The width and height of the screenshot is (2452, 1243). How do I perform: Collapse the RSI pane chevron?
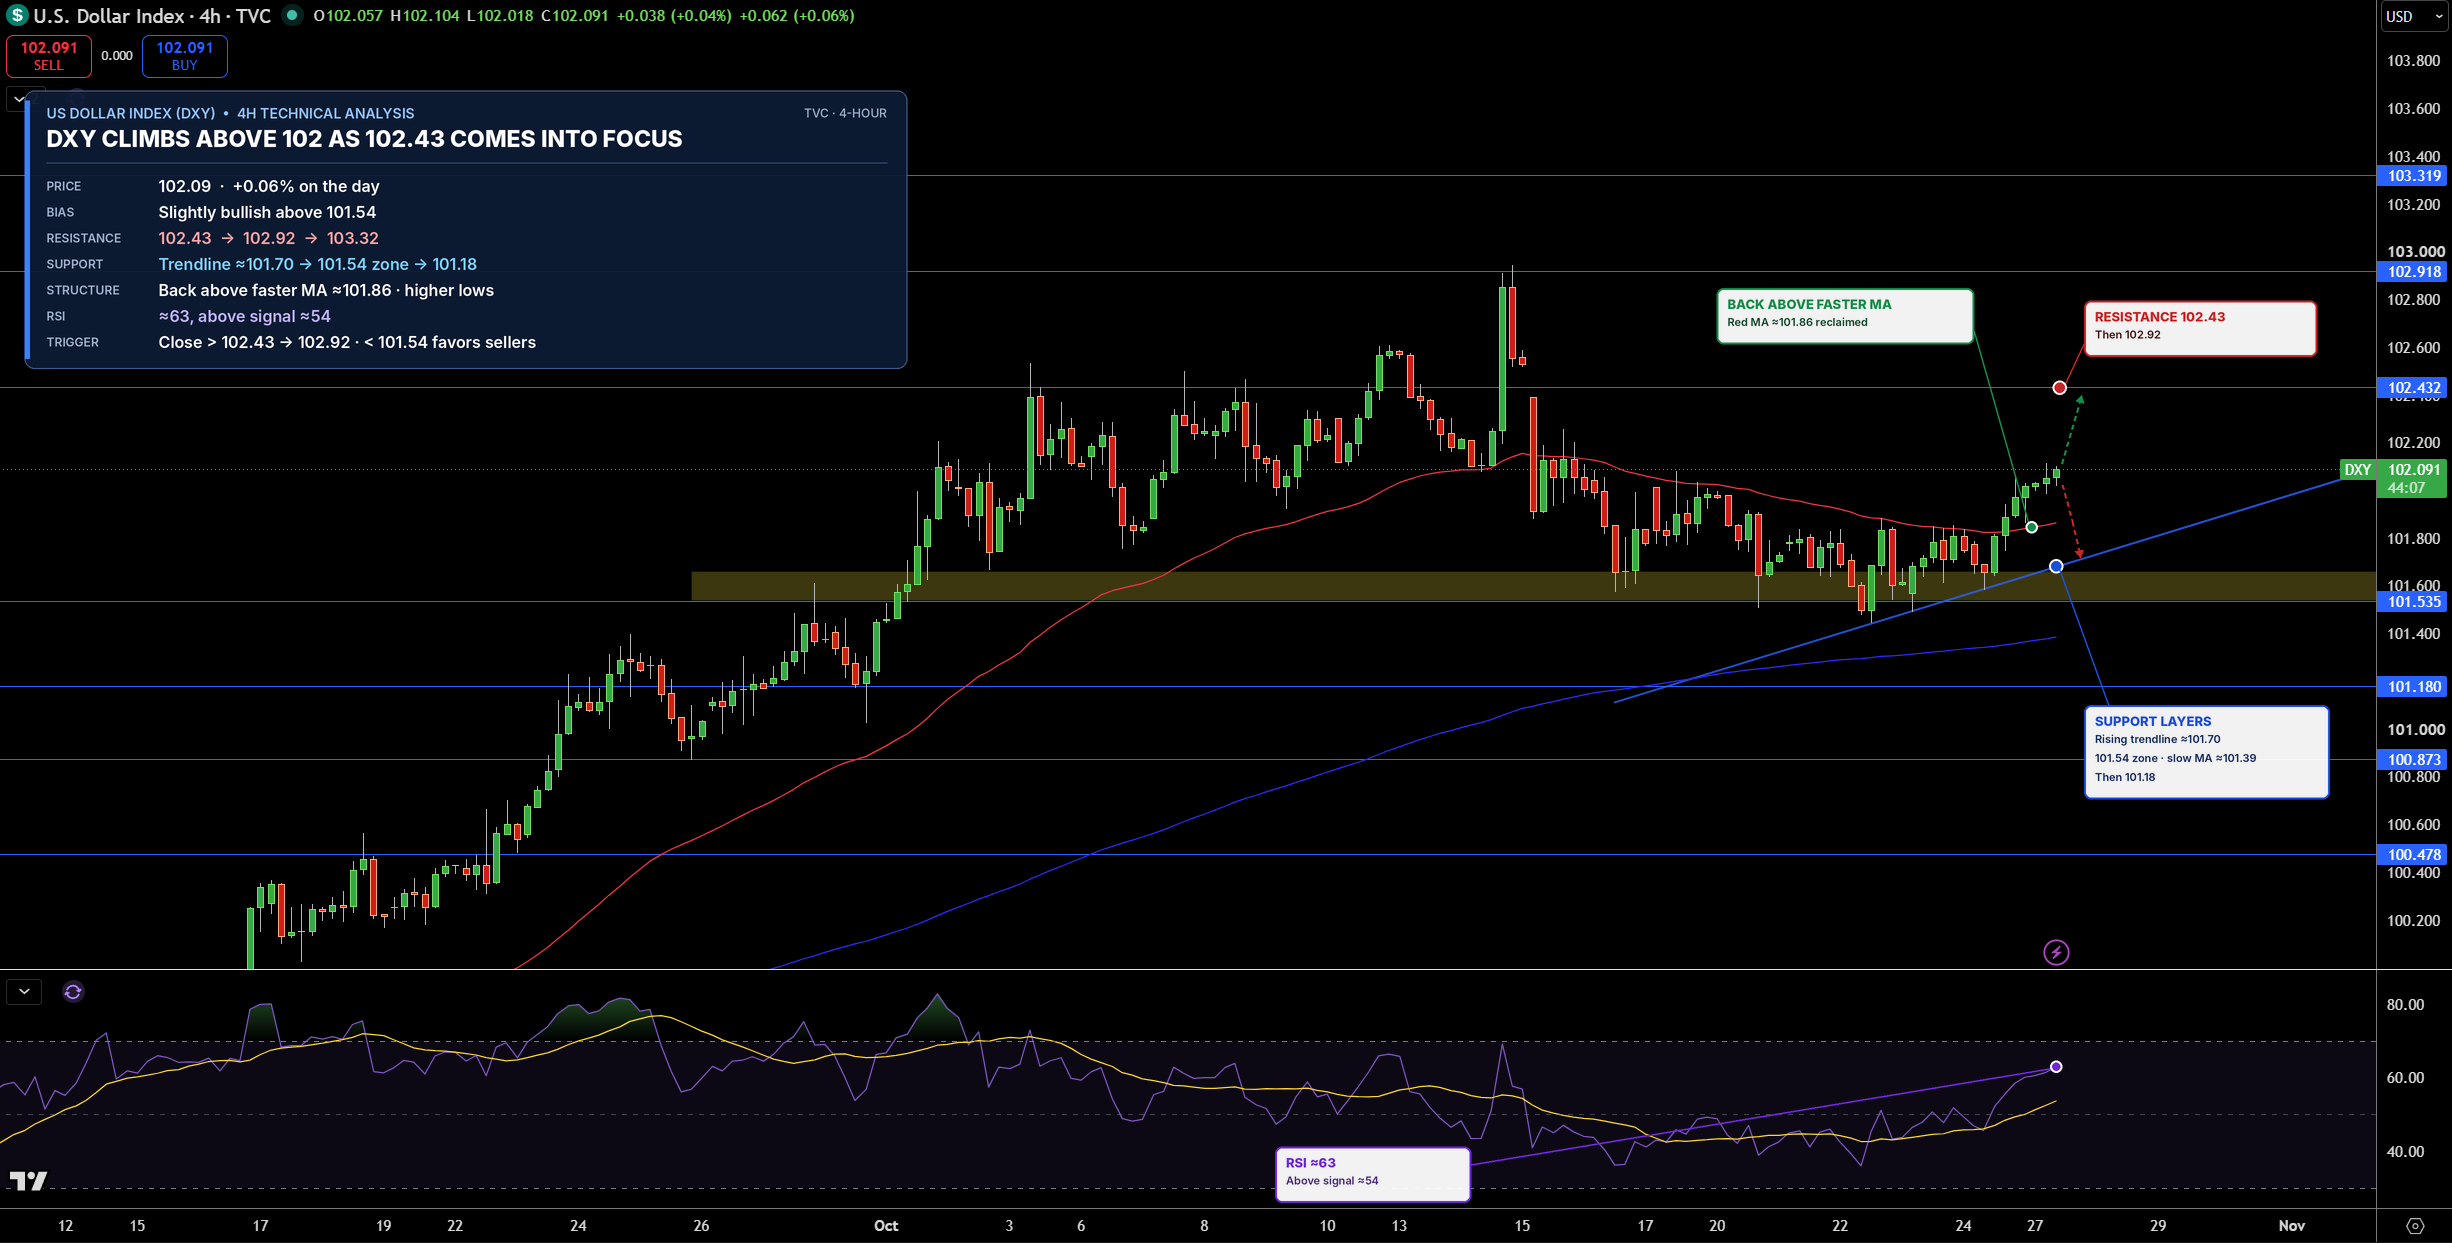pos(24,992)
